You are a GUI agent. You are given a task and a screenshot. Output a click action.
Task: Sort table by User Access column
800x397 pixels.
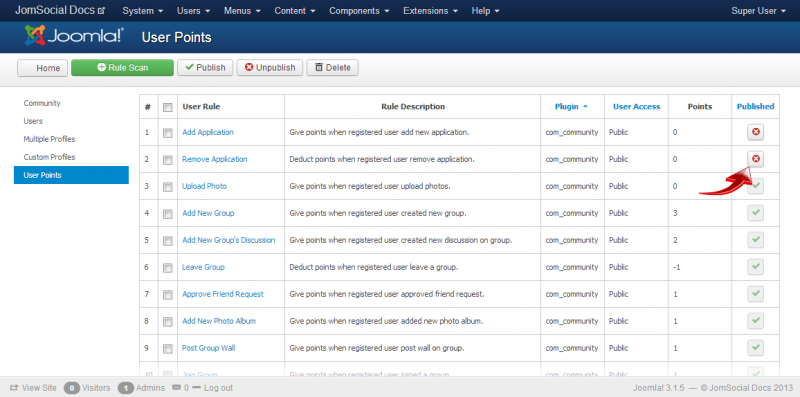pyautogui.click(x=636, y=107)
